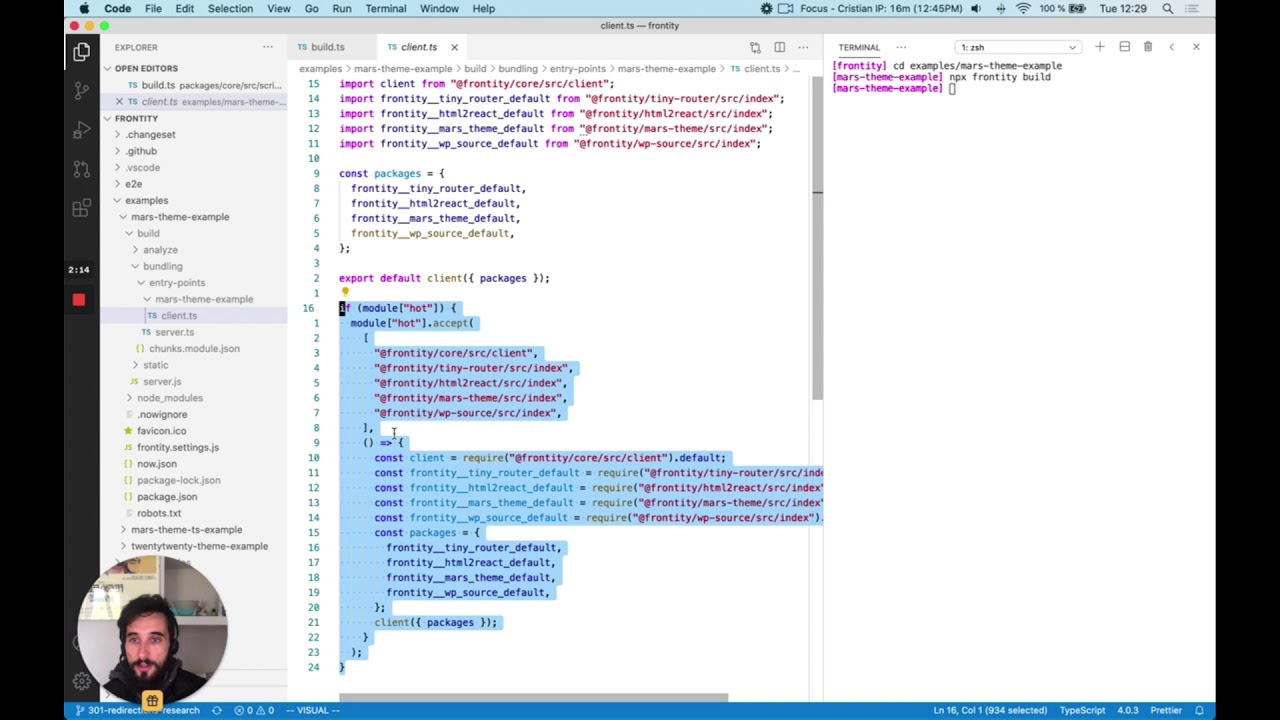Click the editor horizontal scrollbar
Image resolution: width=1280 pixels, height=720 pixels.
[x=533, y=697]
